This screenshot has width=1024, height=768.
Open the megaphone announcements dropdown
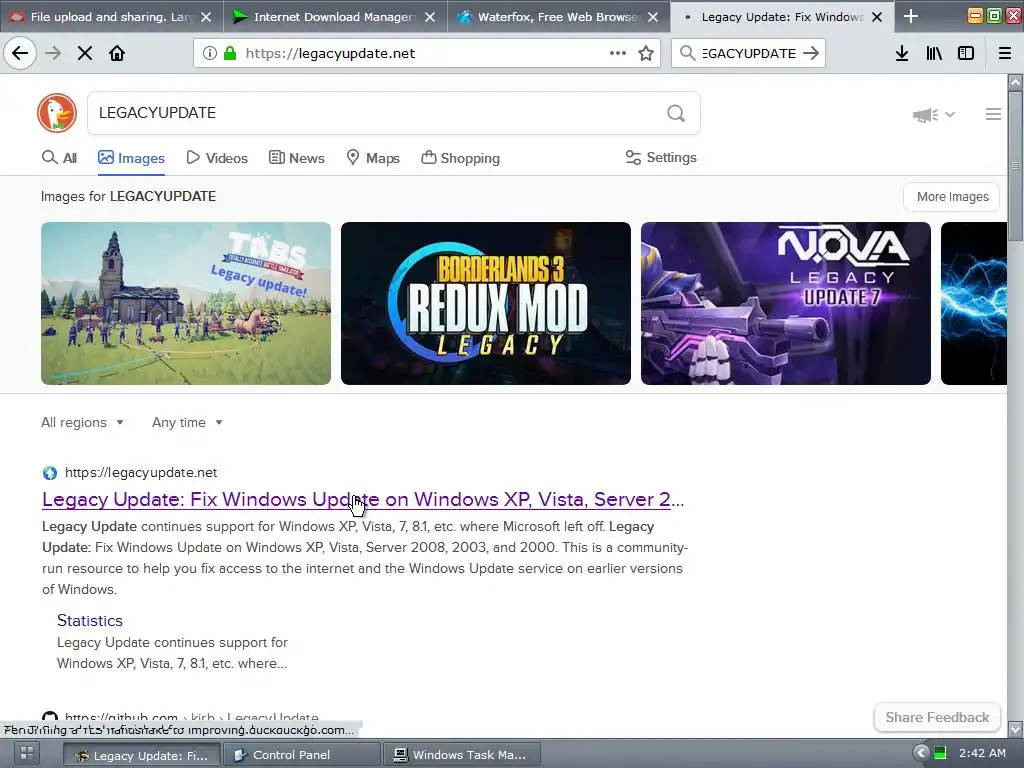(934, 115)
